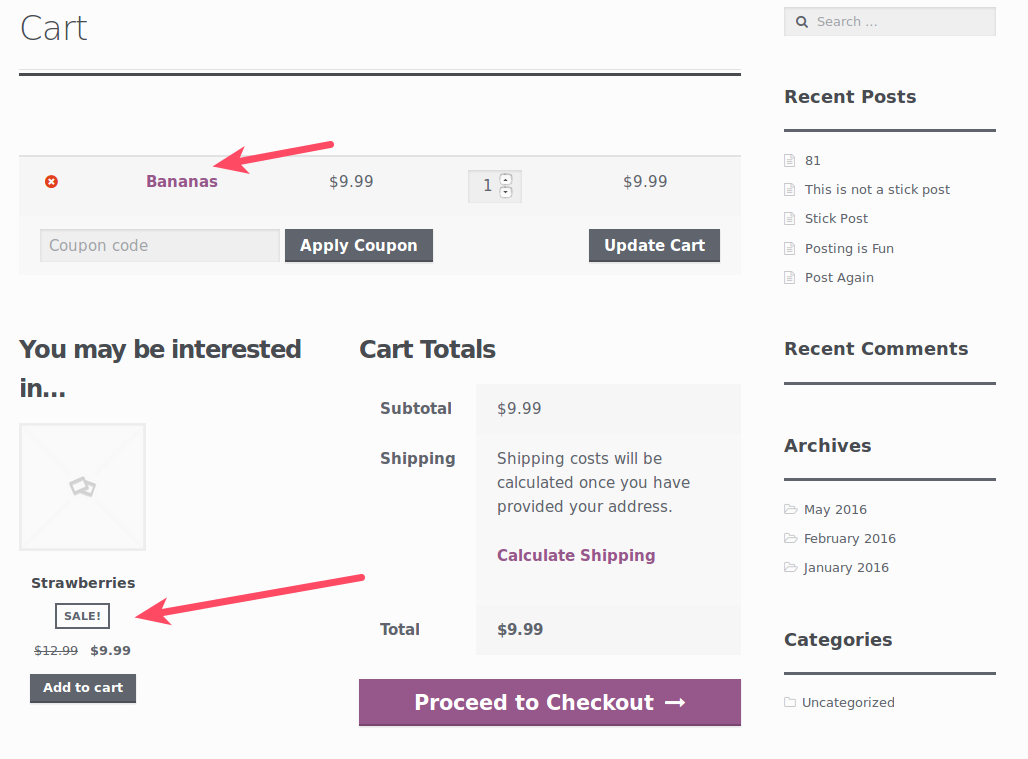Open the Posting is Fun post
The image size is (1028, 759).
tap(849, 248)
